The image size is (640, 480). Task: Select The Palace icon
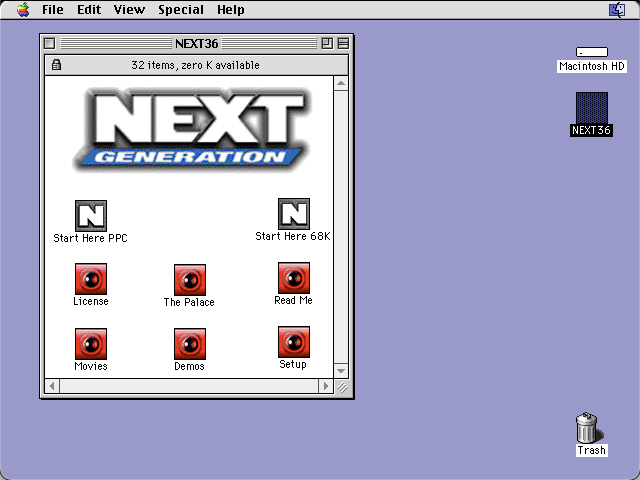[x=190, y=280]
